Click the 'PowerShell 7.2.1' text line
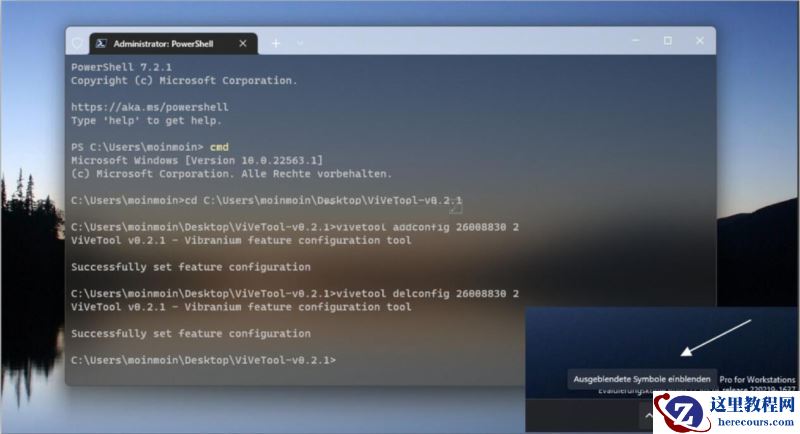Screen dimensions: 800x434 tap(121, 67)
